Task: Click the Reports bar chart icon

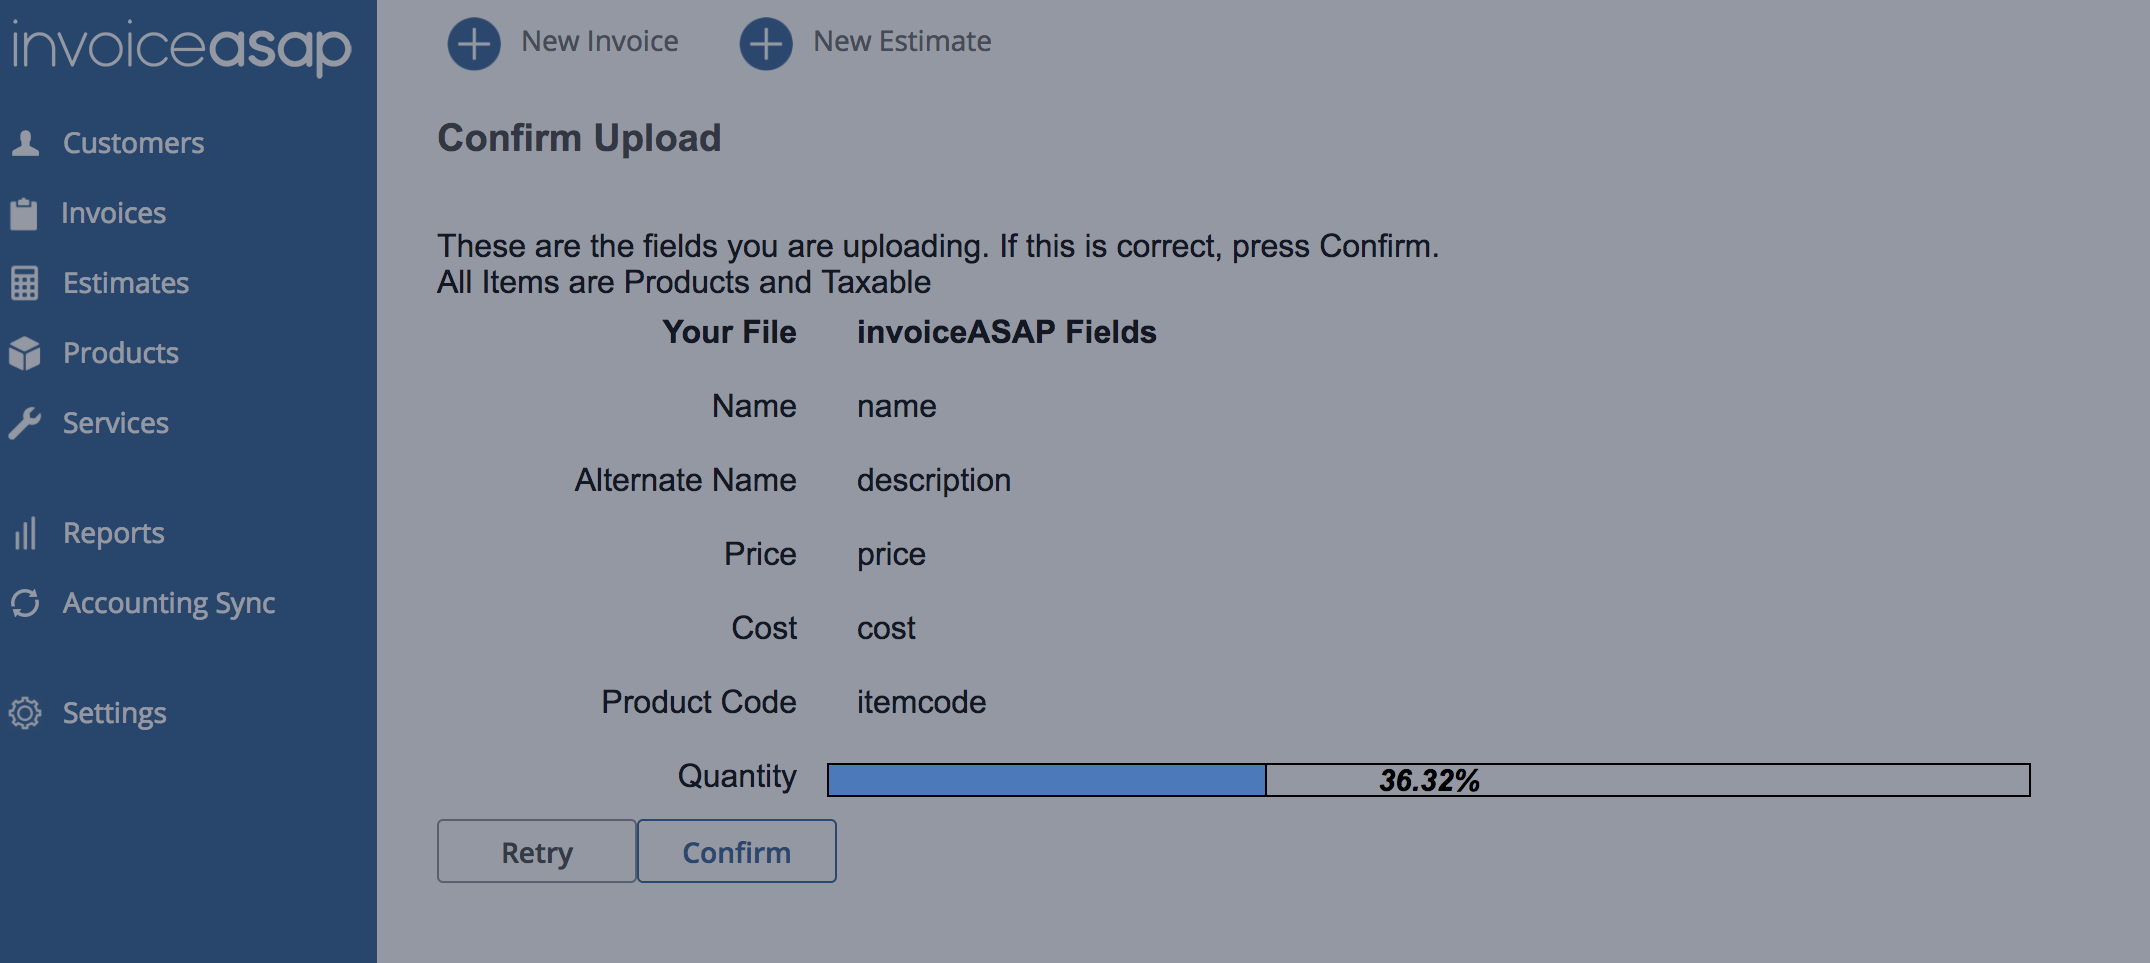Action: 25,533
